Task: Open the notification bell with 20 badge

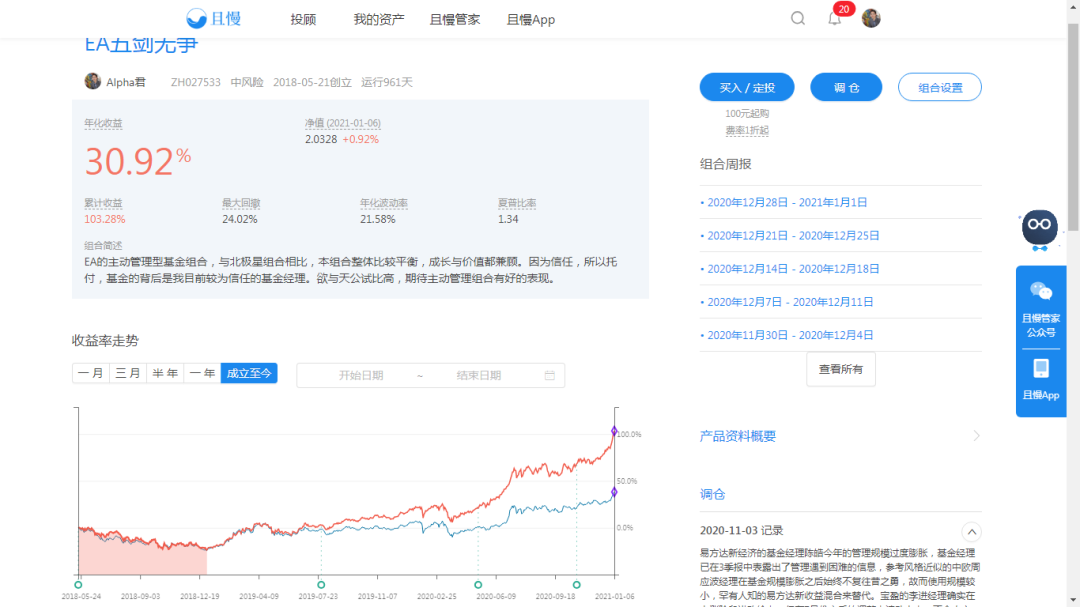Action: tap(835, 18)
